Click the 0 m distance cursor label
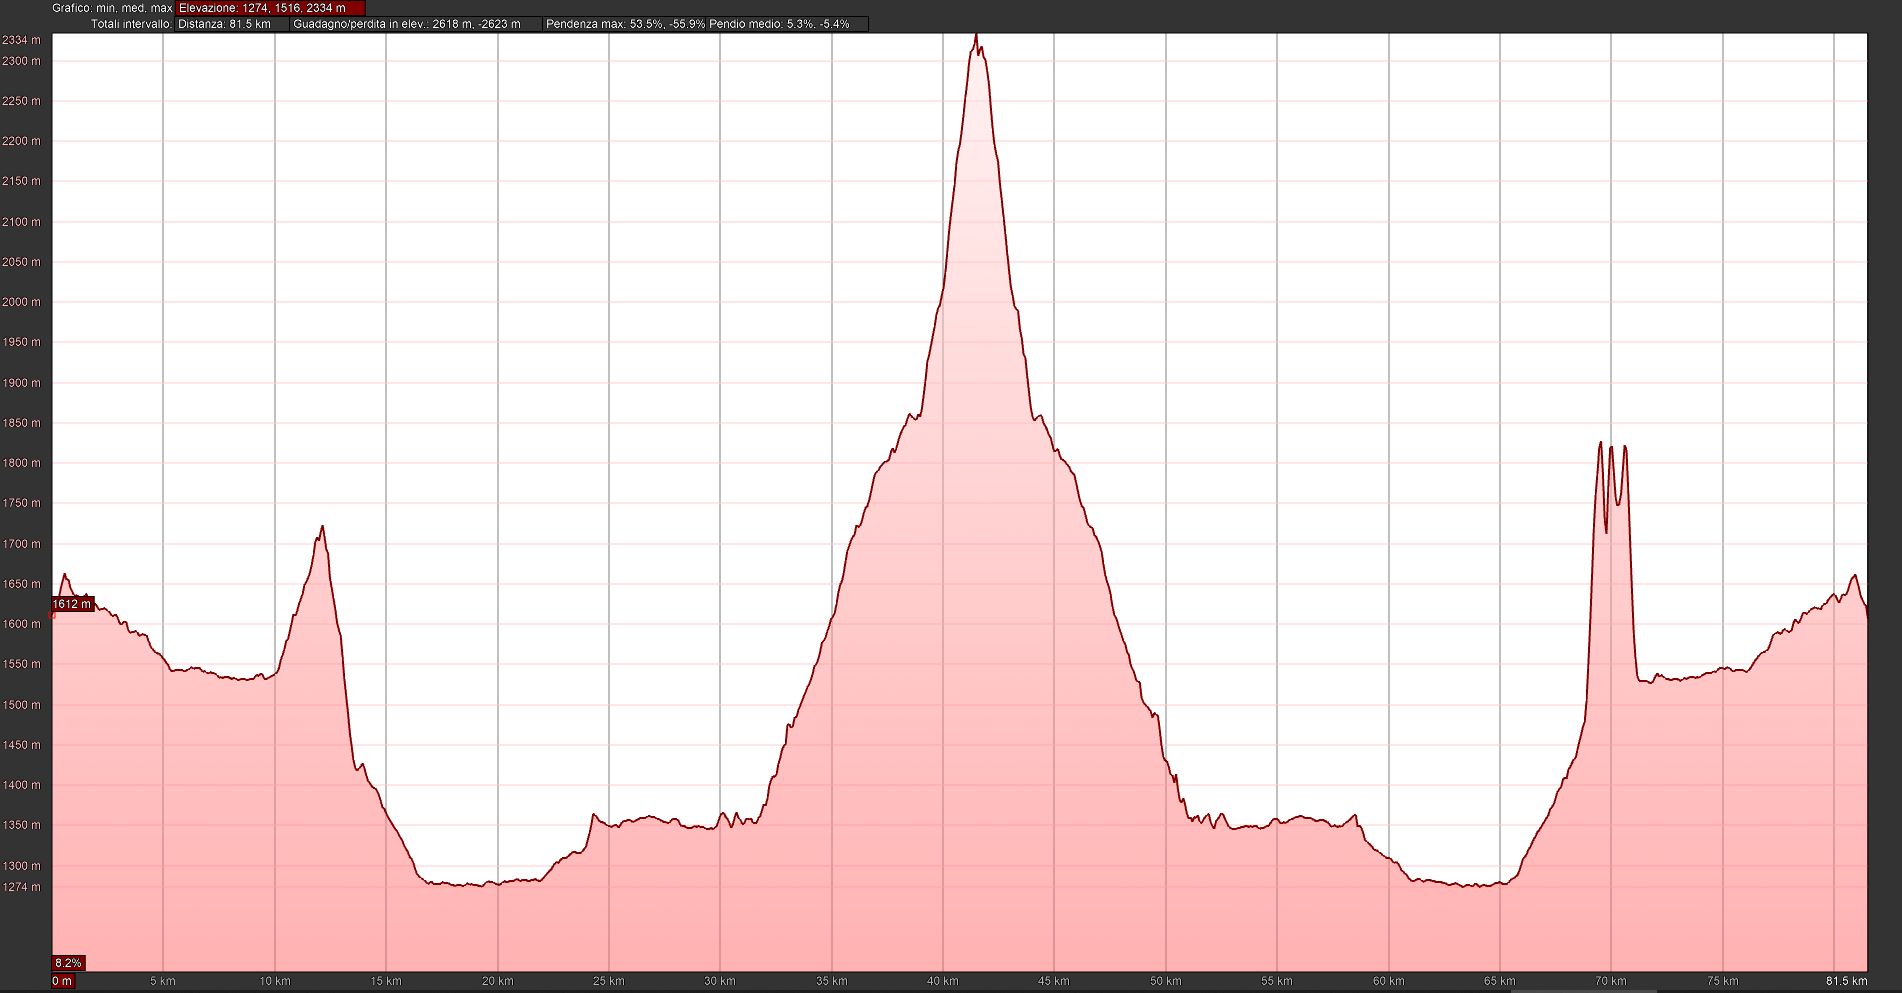The image size is (1902, 993). click(x=62, y=981)
